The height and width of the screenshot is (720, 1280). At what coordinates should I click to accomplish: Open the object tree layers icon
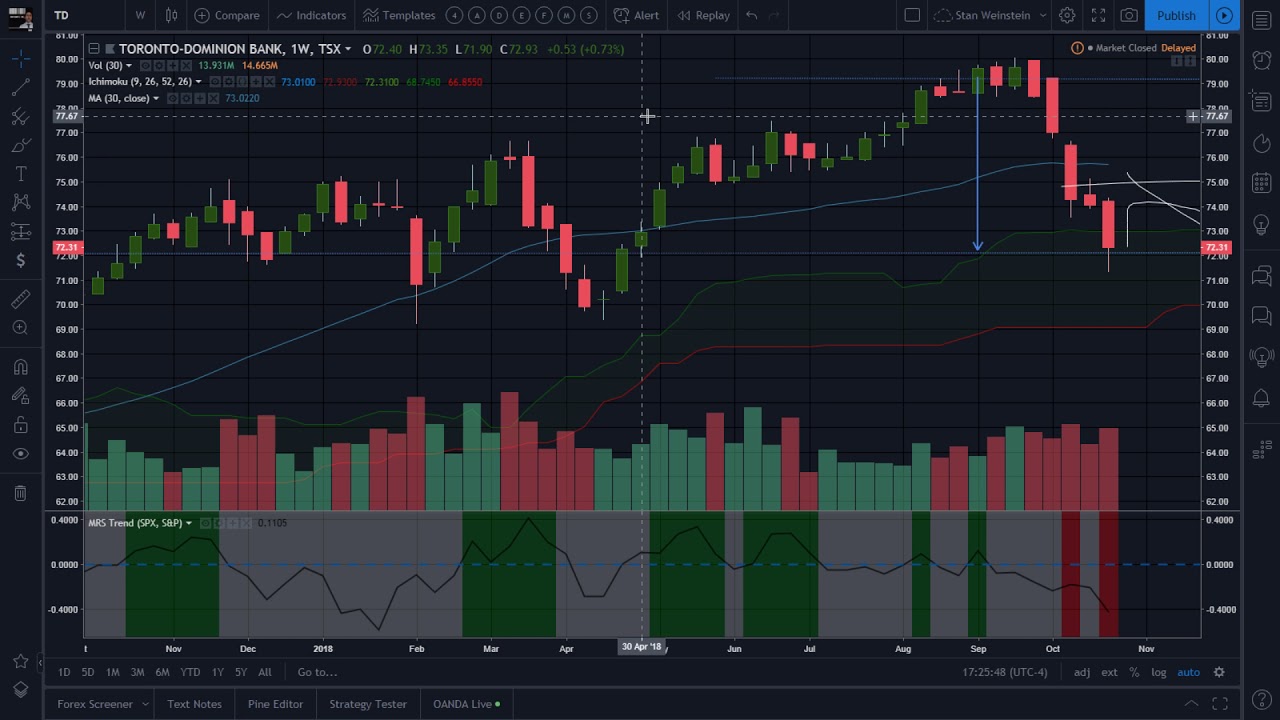click(x=20, y=690)
